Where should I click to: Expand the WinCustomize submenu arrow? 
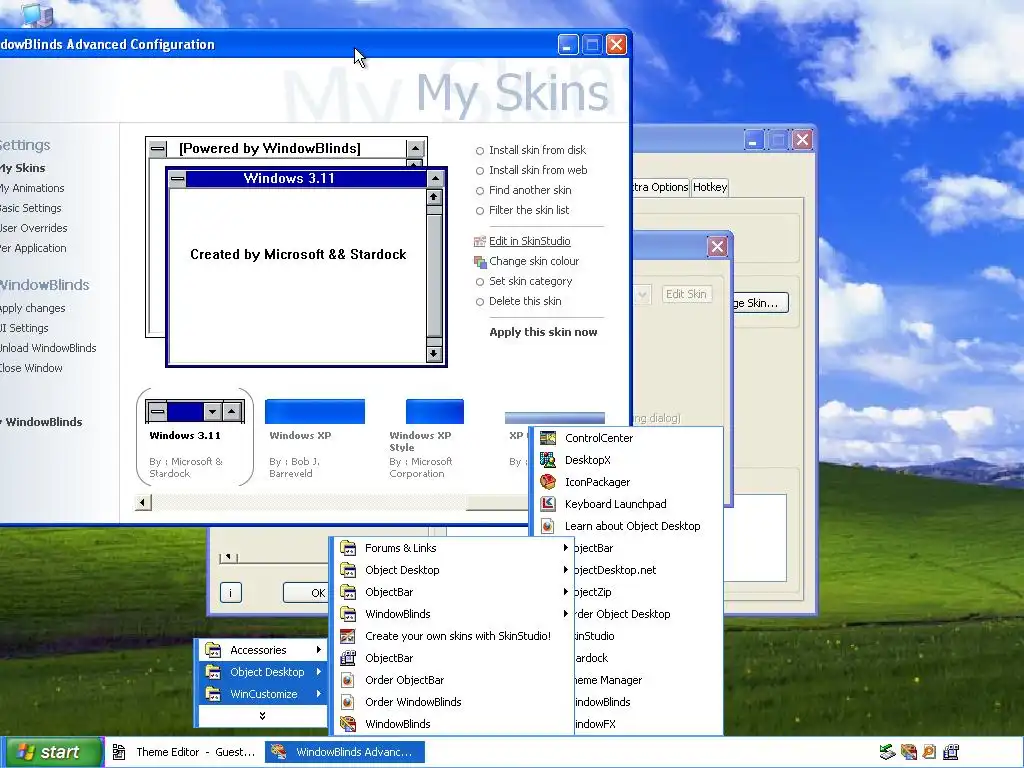319,694
